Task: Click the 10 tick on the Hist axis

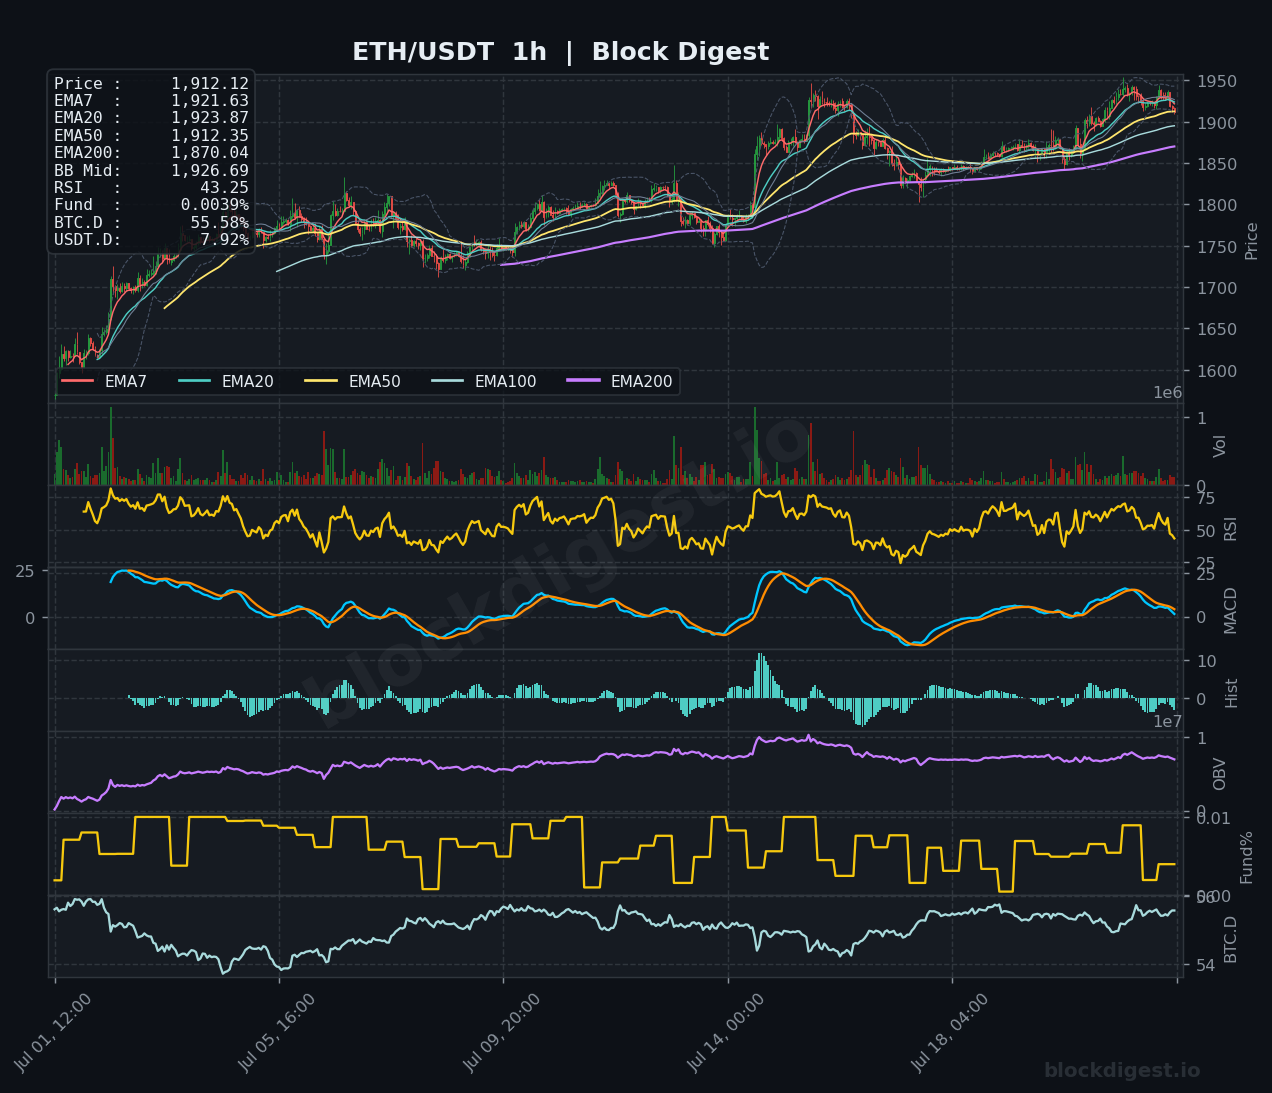Action: 1206,661
